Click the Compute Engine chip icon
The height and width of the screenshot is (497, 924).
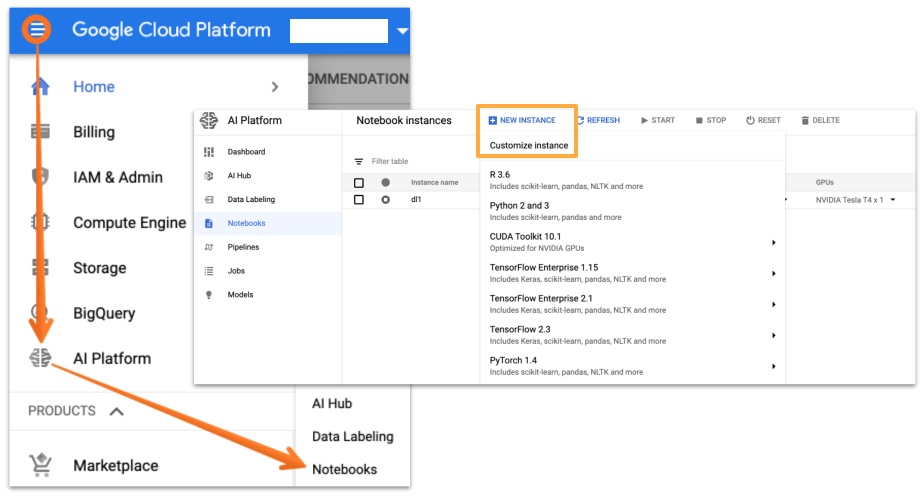(x=40, y=222)
